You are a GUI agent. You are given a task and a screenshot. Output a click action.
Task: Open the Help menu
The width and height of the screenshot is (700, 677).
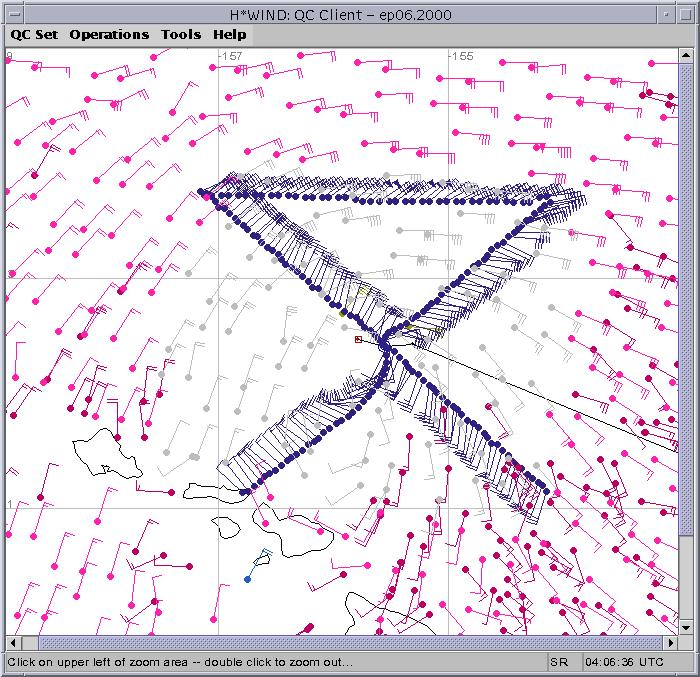[x=229, y=34]
